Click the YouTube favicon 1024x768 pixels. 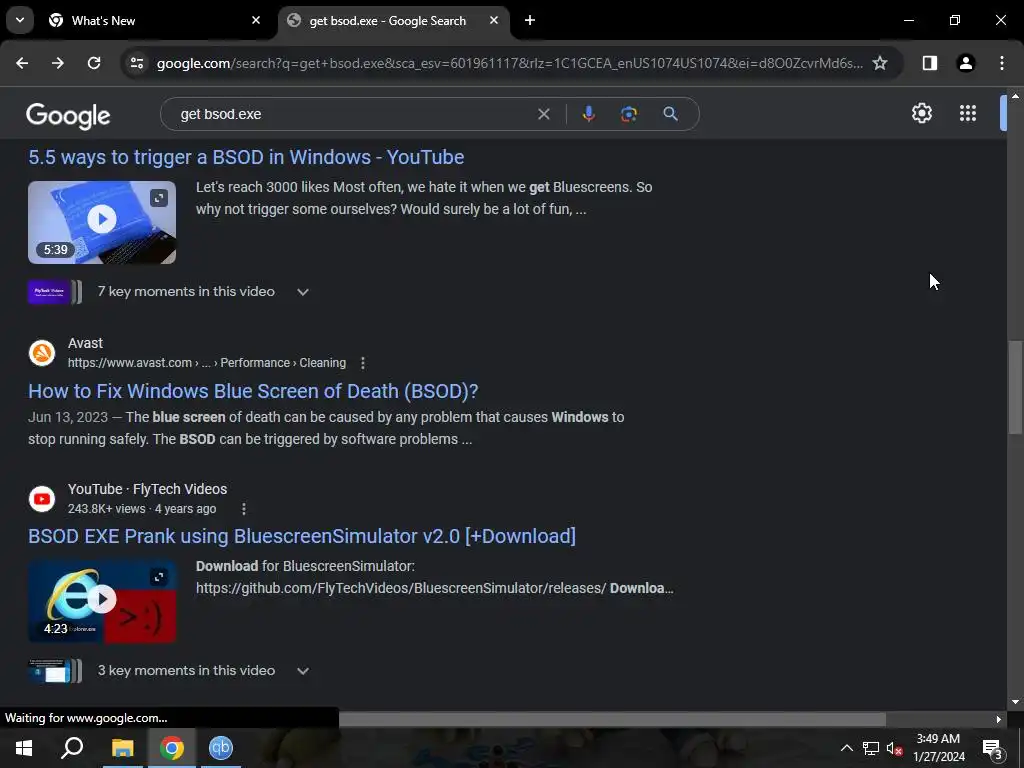(42, 499)
